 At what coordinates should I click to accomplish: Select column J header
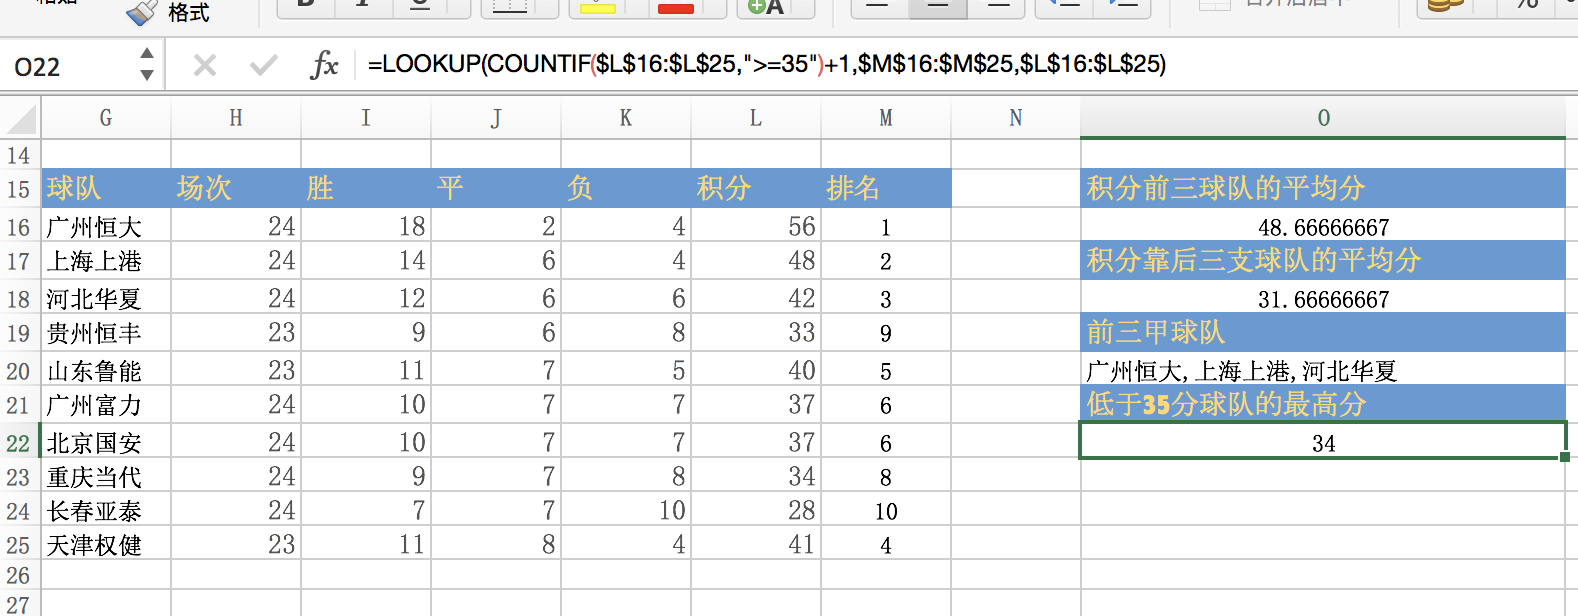coord(496,118)
